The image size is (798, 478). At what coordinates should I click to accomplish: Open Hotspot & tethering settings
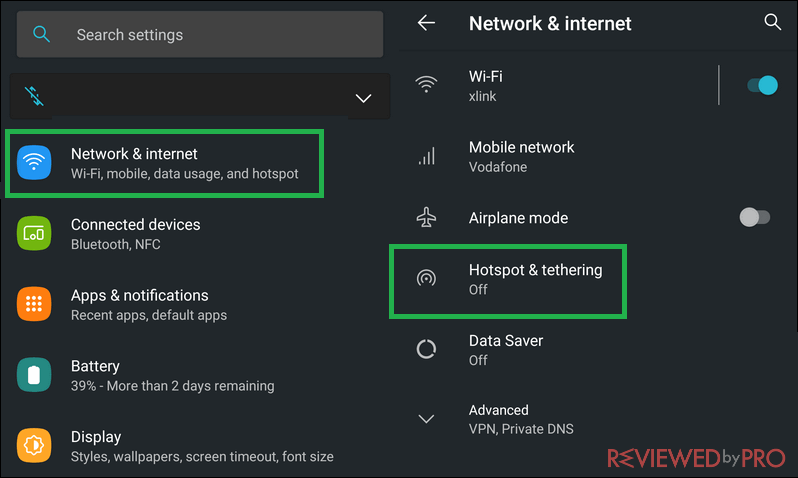508,281
